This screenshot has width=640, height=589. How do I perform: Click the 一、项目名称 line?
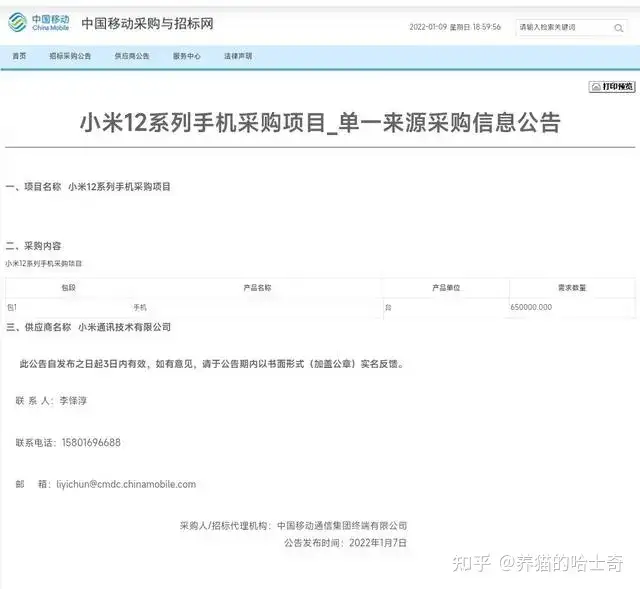click(88, 187)
